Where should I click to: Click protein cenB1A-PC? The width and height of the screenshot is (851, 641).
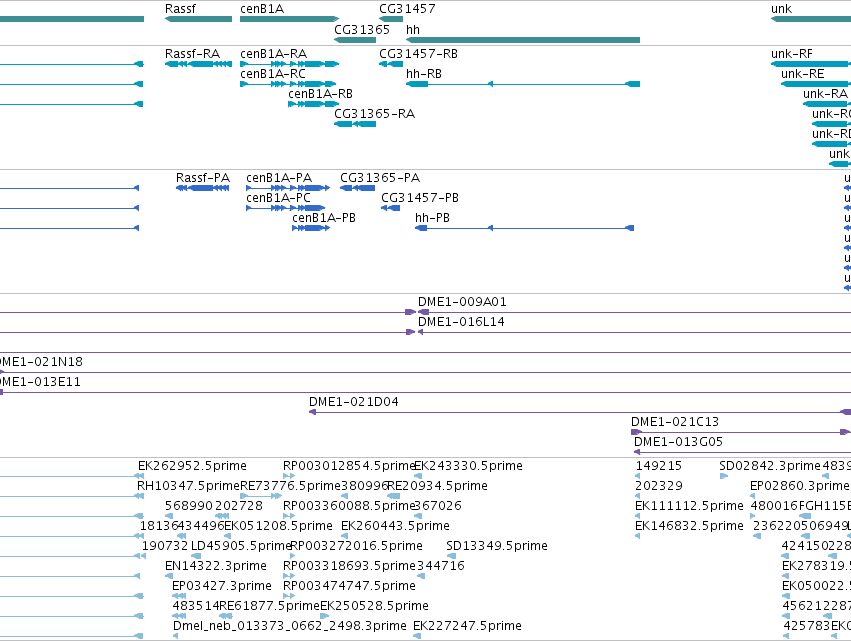click(278, 198)
